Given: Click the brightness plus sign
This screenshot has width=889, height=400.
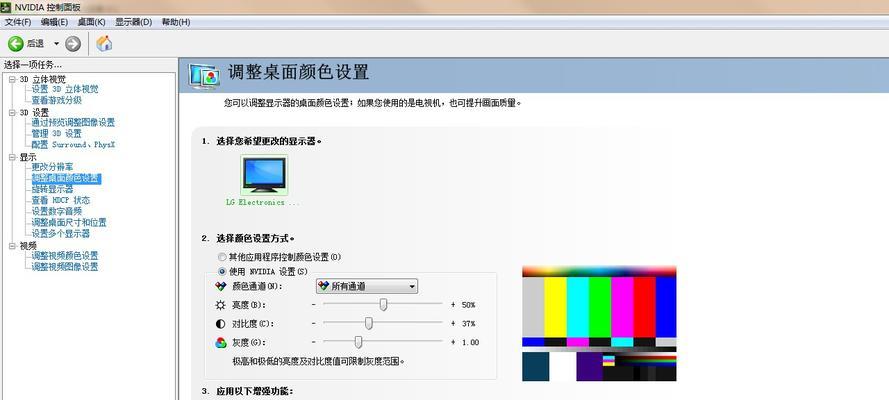Looking at the screenshot, I should coord(453,305).
